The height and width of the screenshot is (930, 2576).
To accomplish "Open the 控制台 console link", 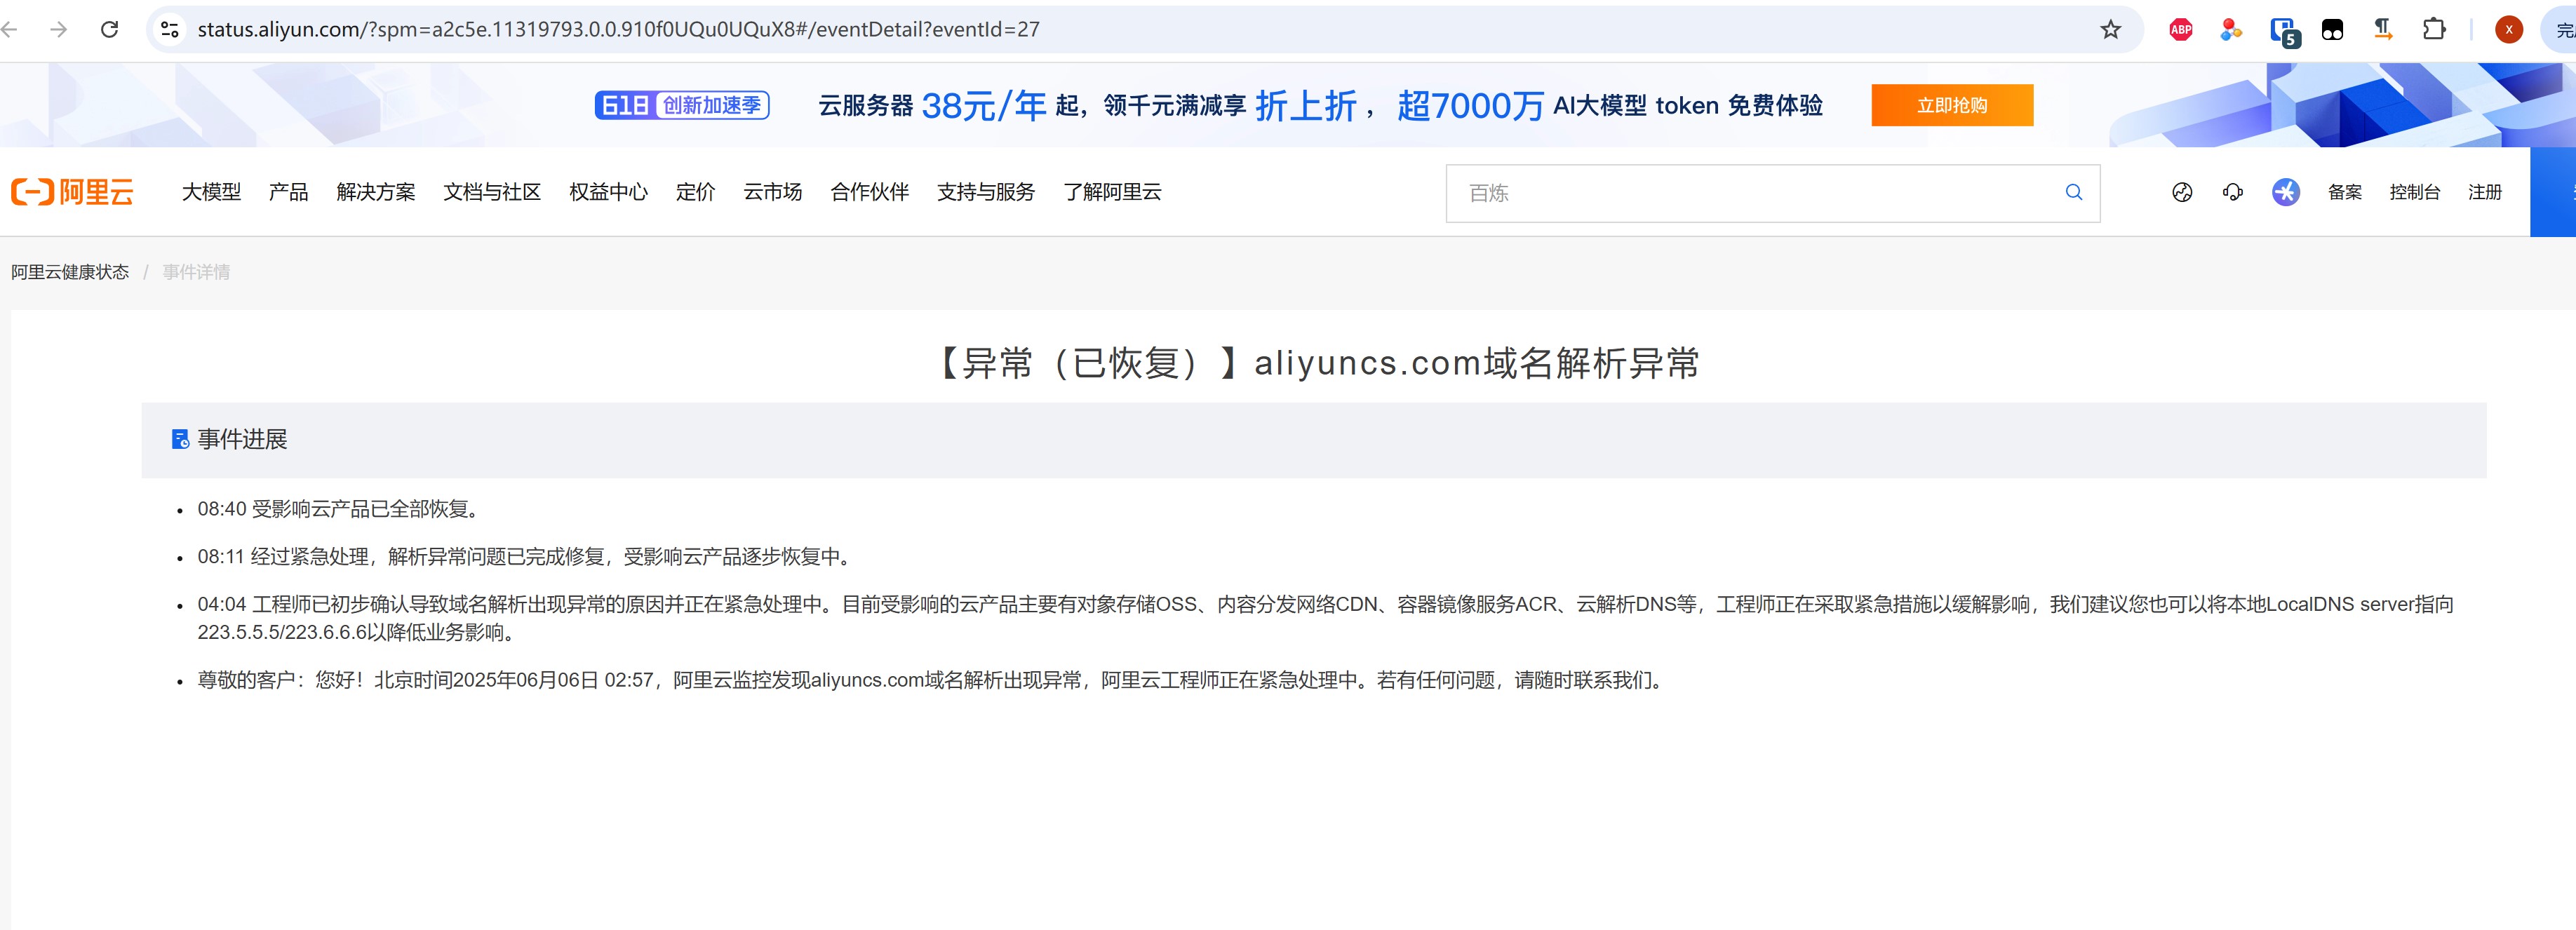I will point(2414,192).
